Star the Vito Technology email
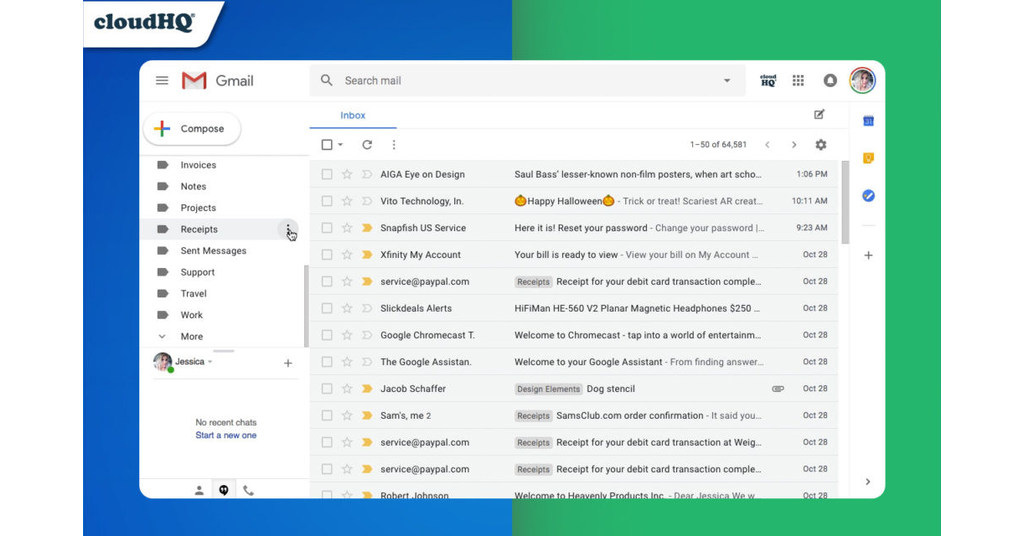Image resolution: width=1024 pixels, height=536 pixels. point(347,201)
